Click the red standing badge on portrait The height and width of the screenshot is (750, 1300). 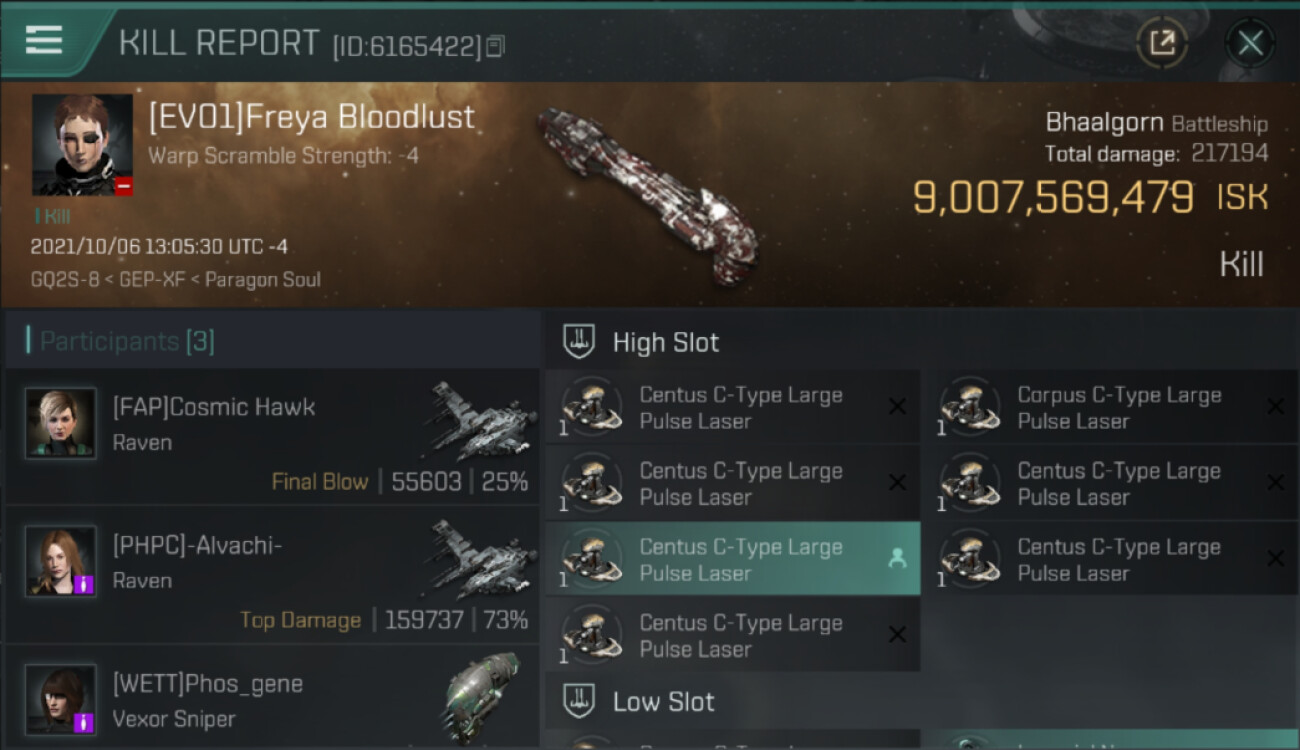tap(123, 186)
